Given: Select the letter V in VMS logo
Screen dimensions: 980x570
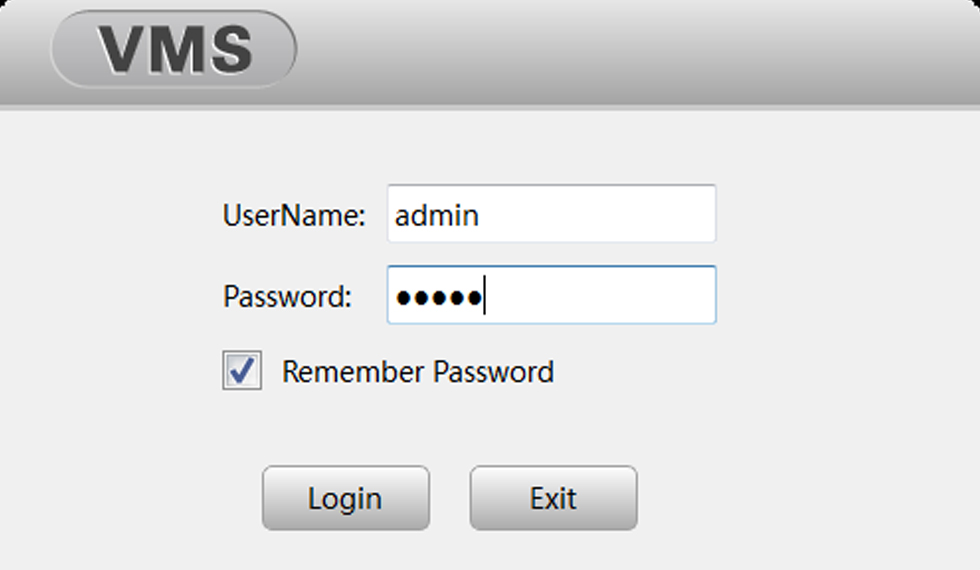Looking at the screenshot, I should pyautogui.click(x=123, y=49).
